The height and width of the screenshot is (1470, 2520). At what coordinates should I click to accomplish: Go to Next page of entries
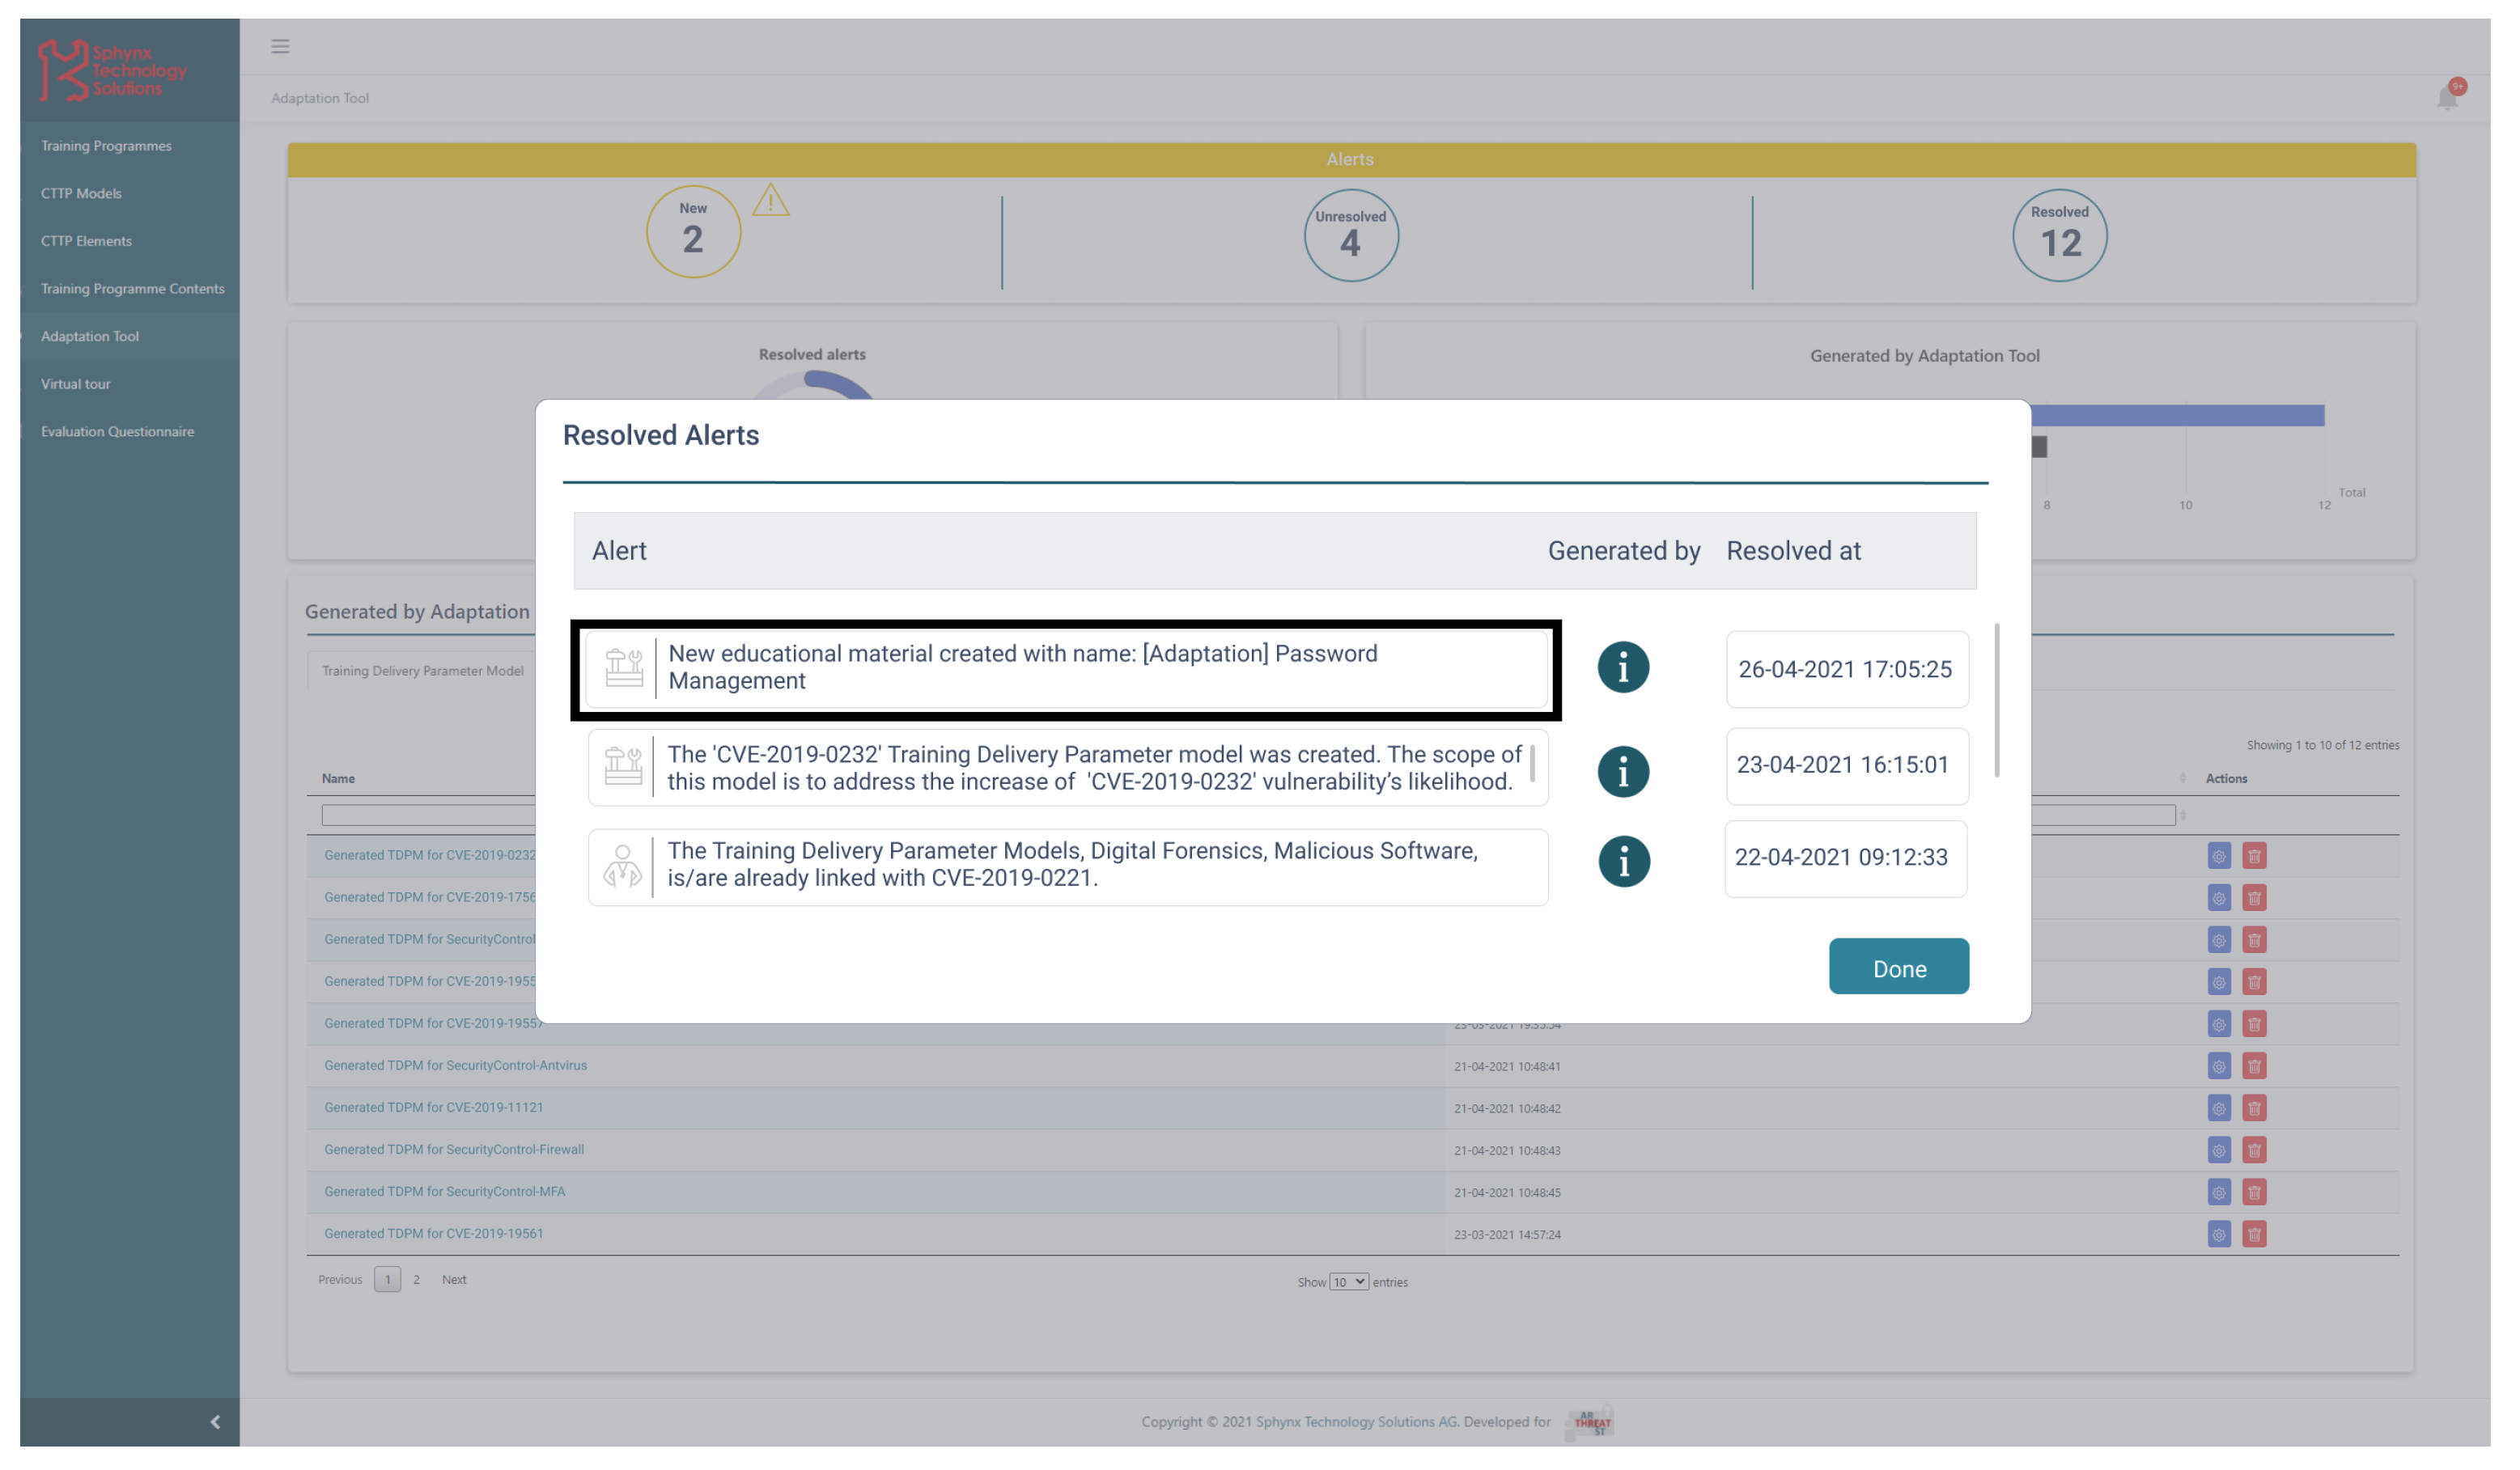[454, 1279]
